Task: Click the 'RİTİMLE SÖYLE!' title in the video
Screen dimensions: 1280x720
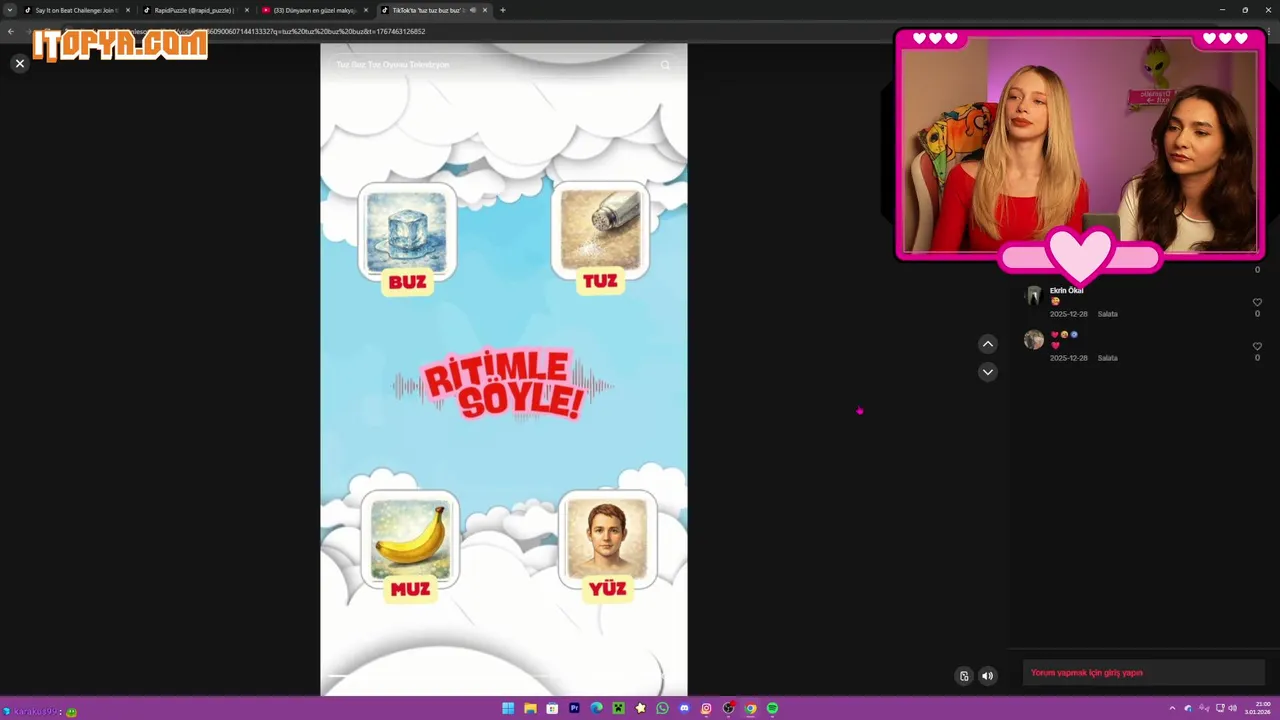Action: pos(502,385)
